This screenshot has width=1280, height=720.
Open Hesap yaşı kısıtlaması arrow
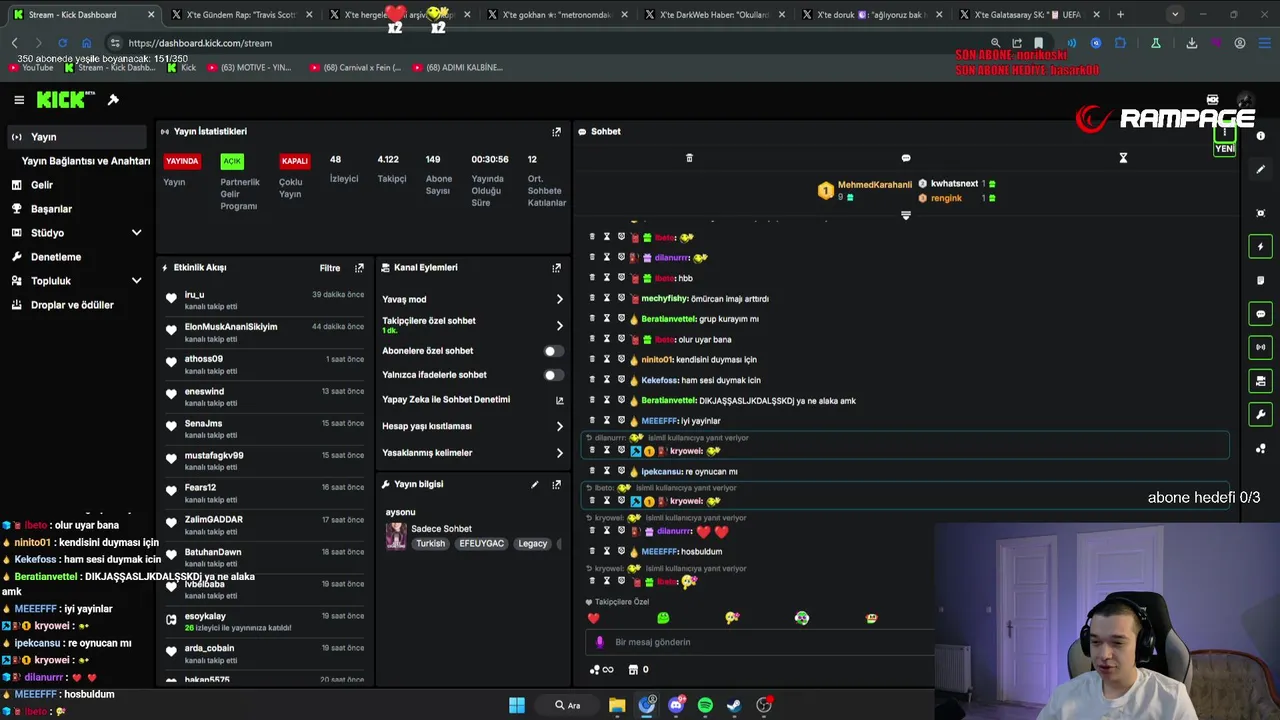point(559,426)
